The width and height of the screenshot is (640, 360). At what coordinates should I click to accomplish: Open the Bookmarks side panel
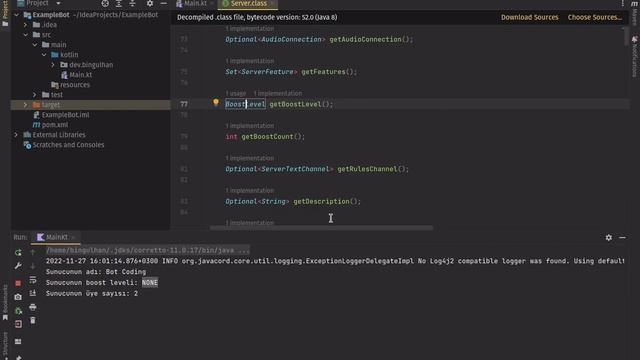pyautogui.click(x=5, y=302)
